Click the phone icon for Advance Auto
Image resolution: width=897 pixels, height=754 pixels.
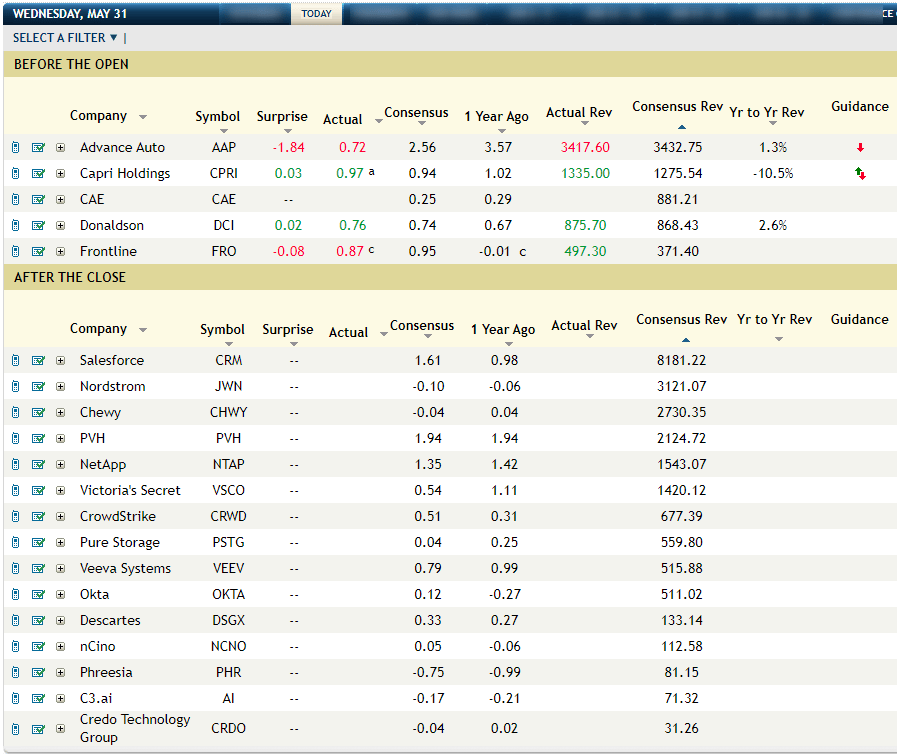pyautogui.click(x=15, y=148)
